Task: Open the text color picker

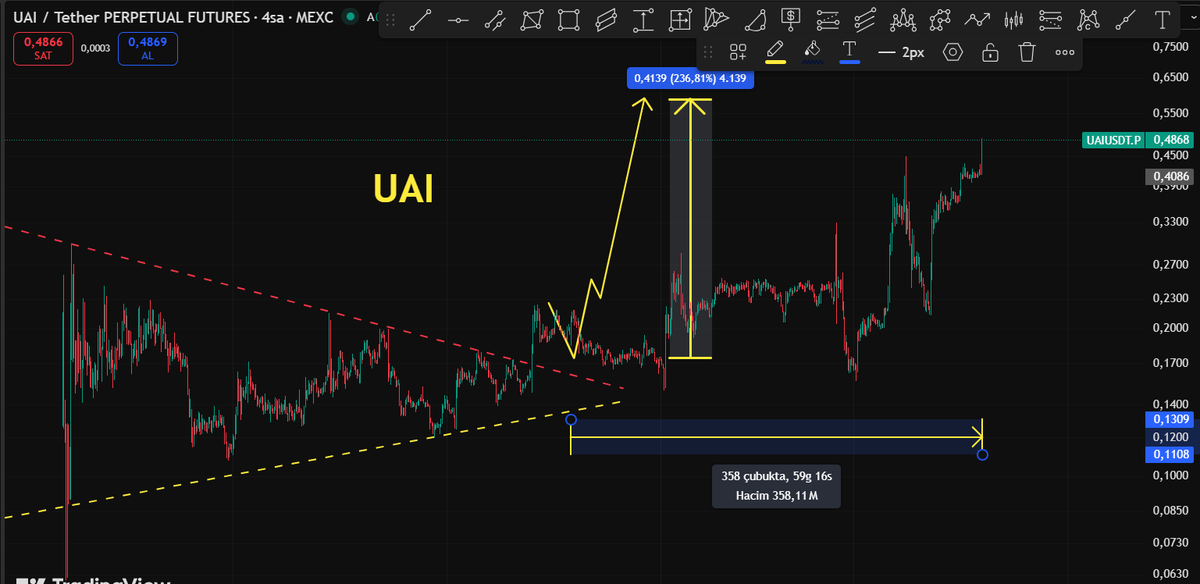Action: point(850,51)
